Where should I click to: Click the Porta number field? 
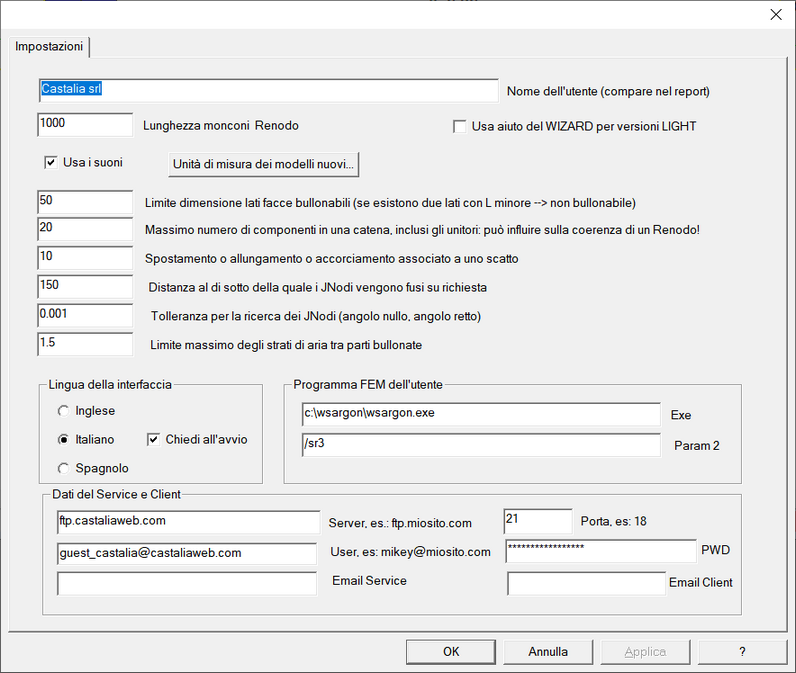click(x=538, y=521)
